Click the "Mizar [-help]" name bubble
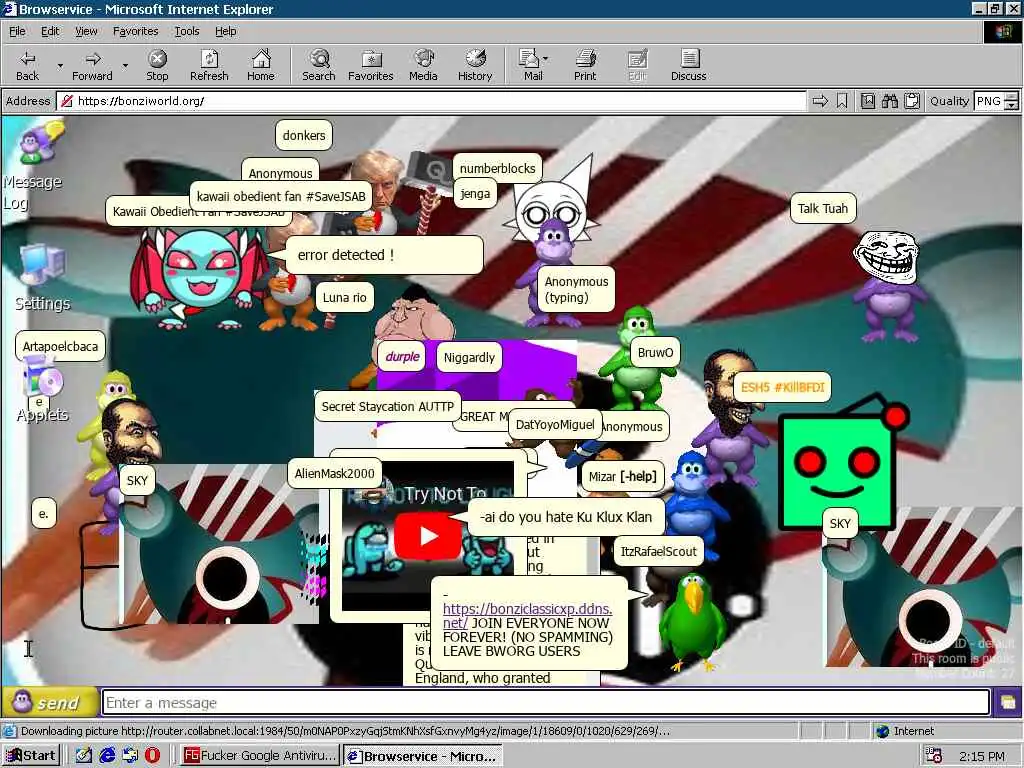The height and width of the screenshot is (768, 1024). click(x=622, y=476)
